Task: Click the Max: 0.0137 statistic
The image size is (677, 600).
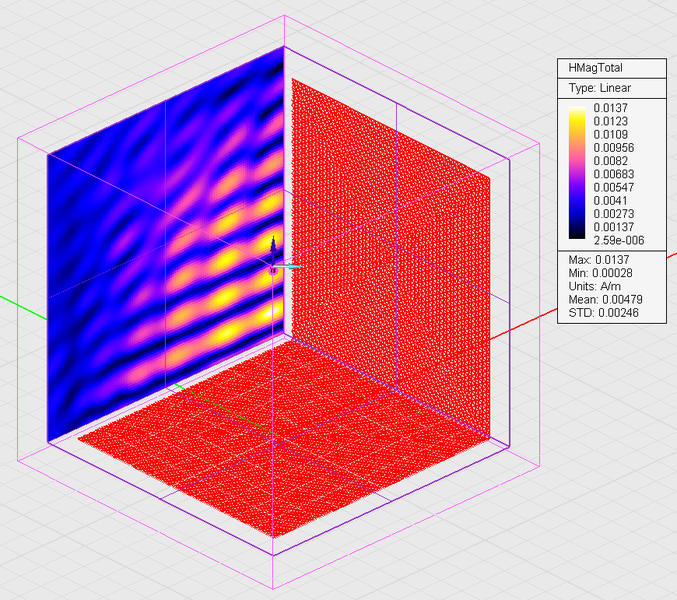Action: 598,260
